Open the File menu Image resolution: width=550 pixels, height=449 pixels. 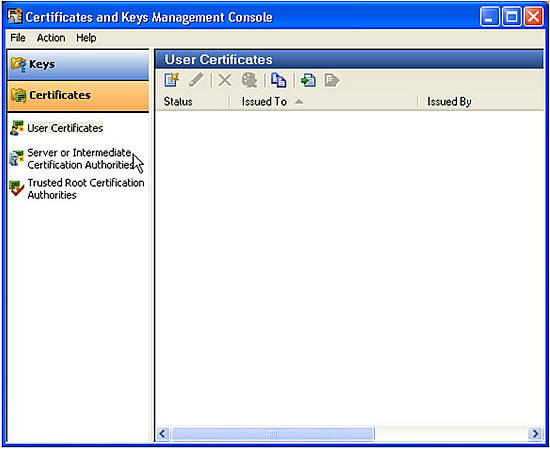18,38
